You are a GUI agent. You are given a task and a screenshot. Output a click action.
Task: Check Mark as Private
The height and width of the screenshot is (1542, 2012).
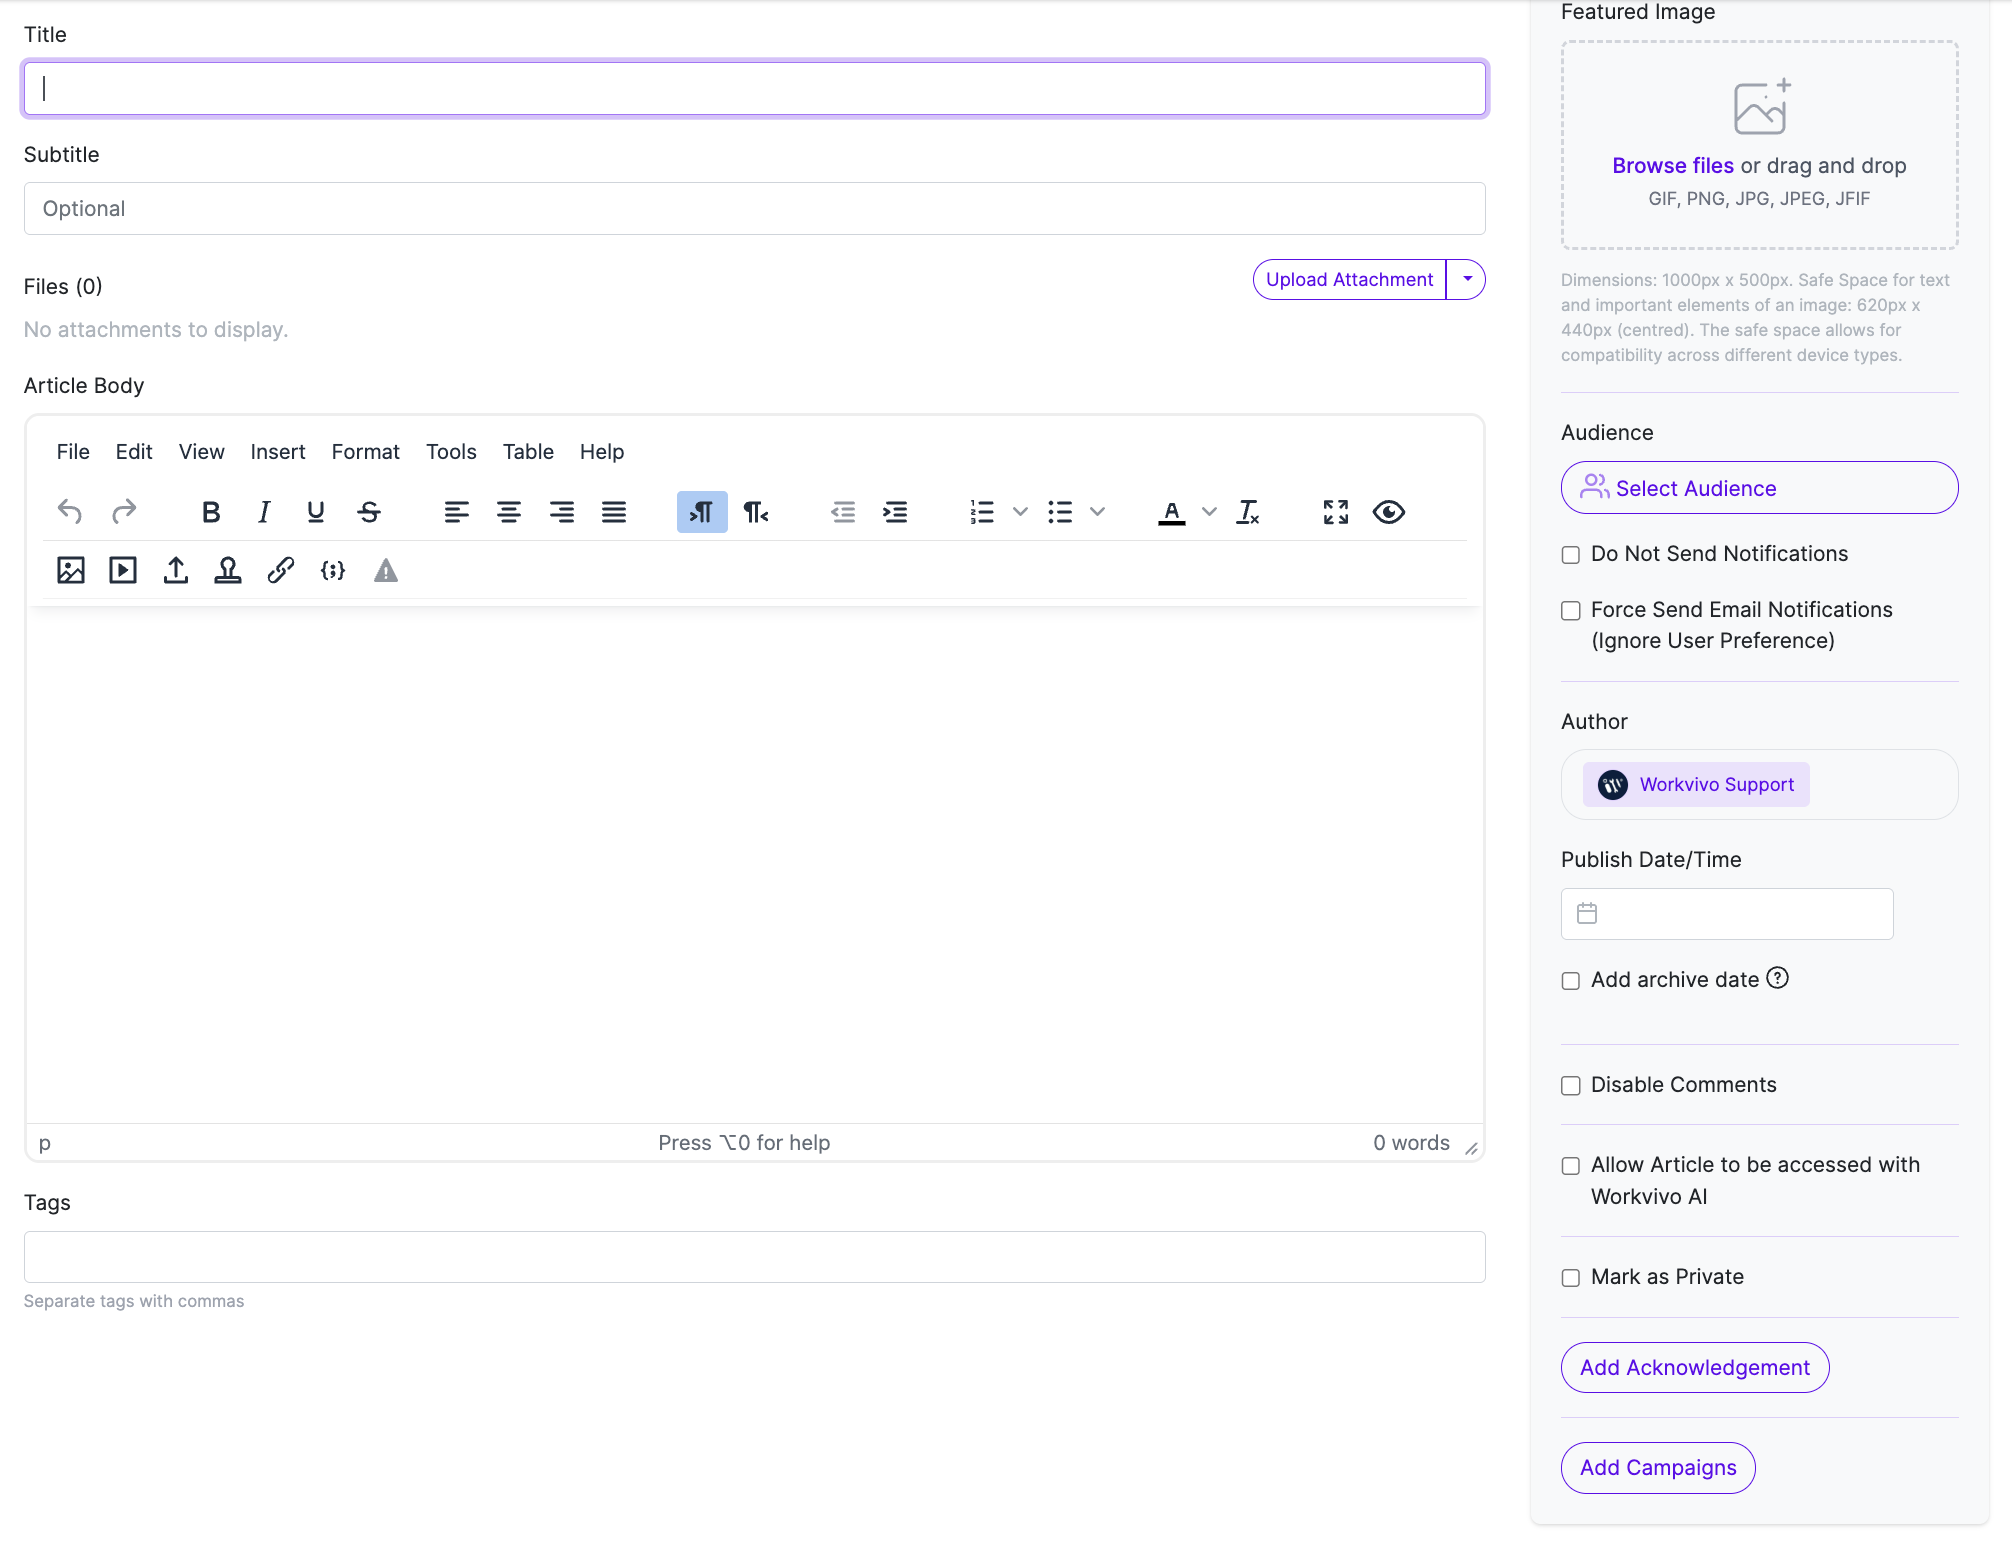click(x=1571, y=1278)
